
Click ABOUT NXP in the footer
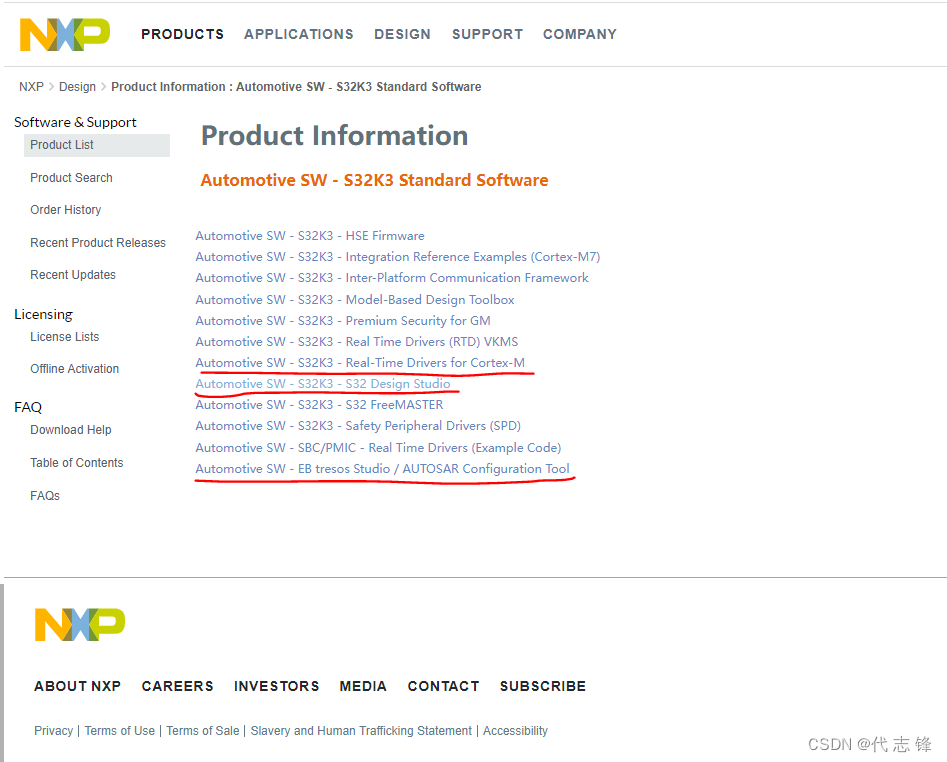[77, 687]
